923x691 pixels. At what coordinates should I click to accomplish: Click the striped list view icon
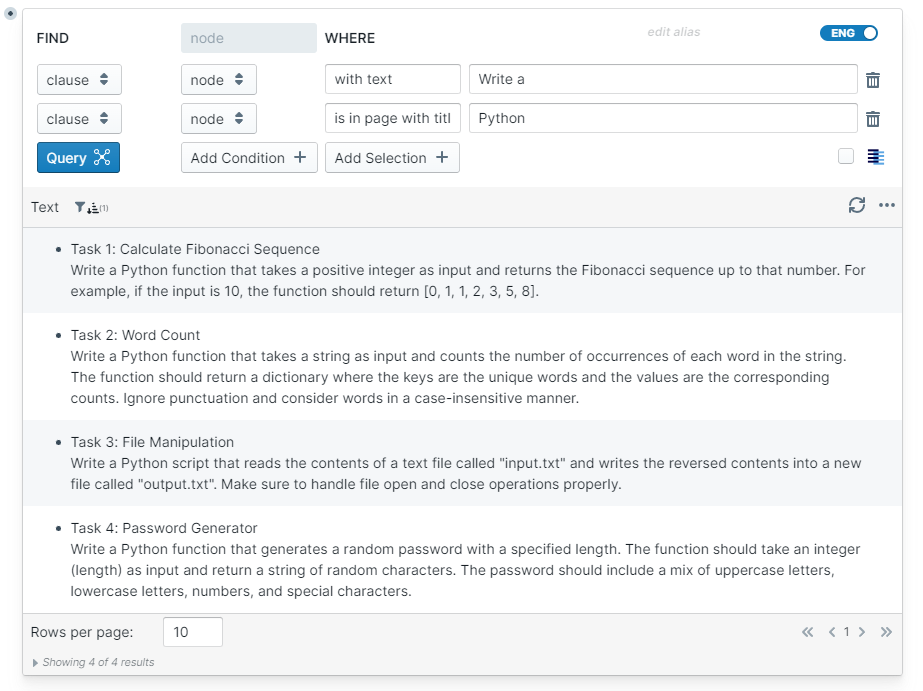pyautogui.click(x=877, y=157)
